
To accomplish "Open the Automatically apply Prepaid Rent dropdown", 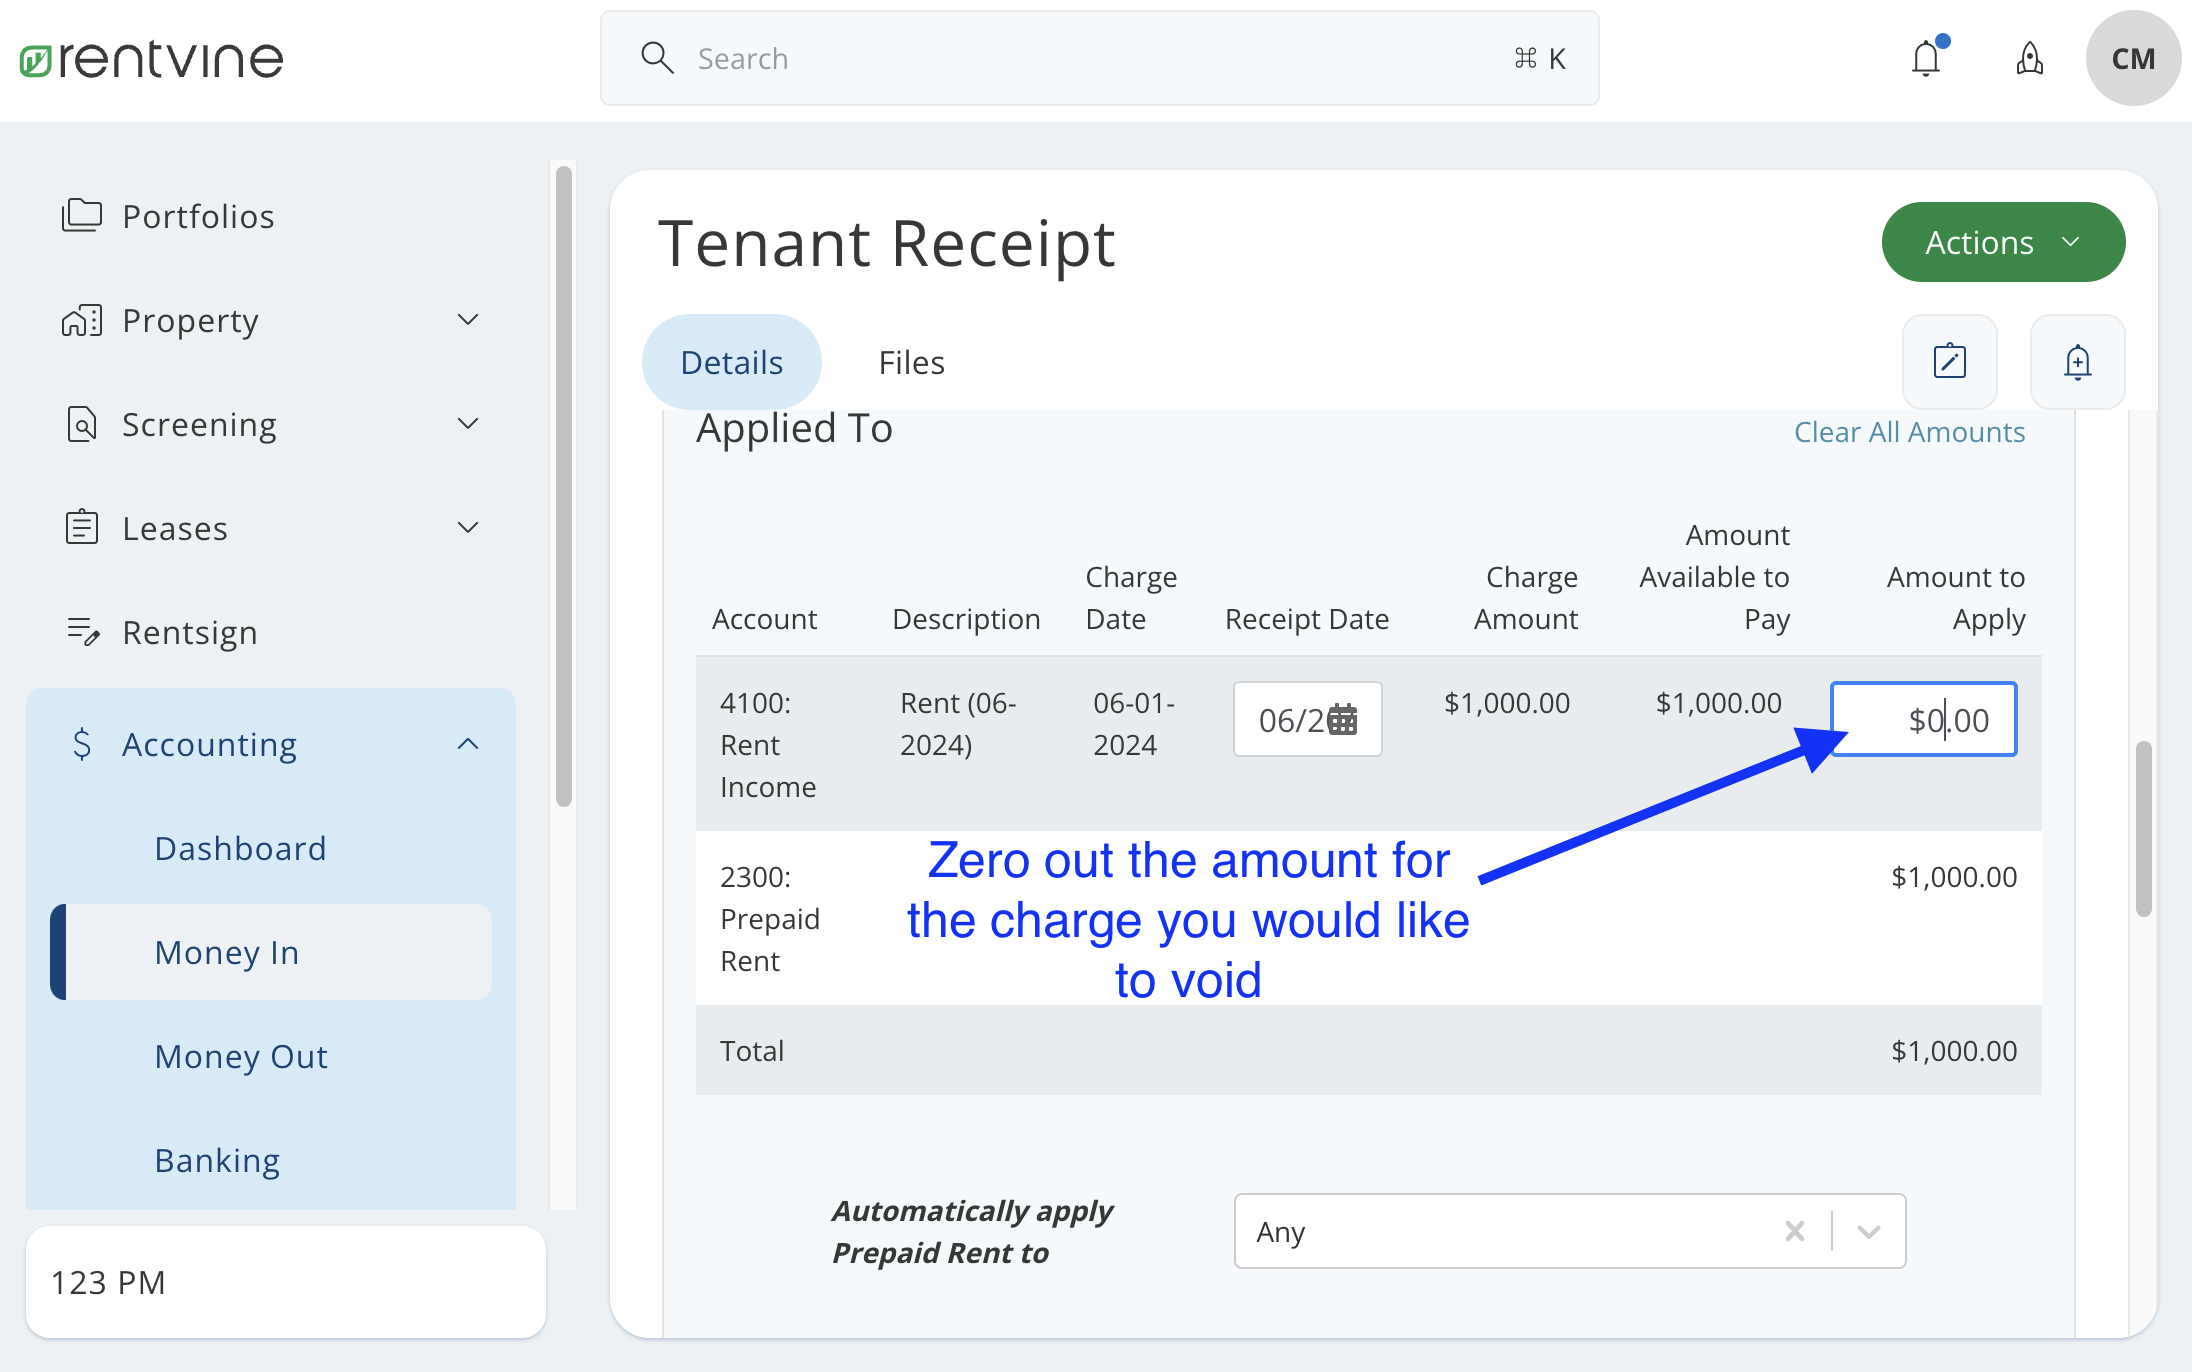I will [x=1866, y=1231].
